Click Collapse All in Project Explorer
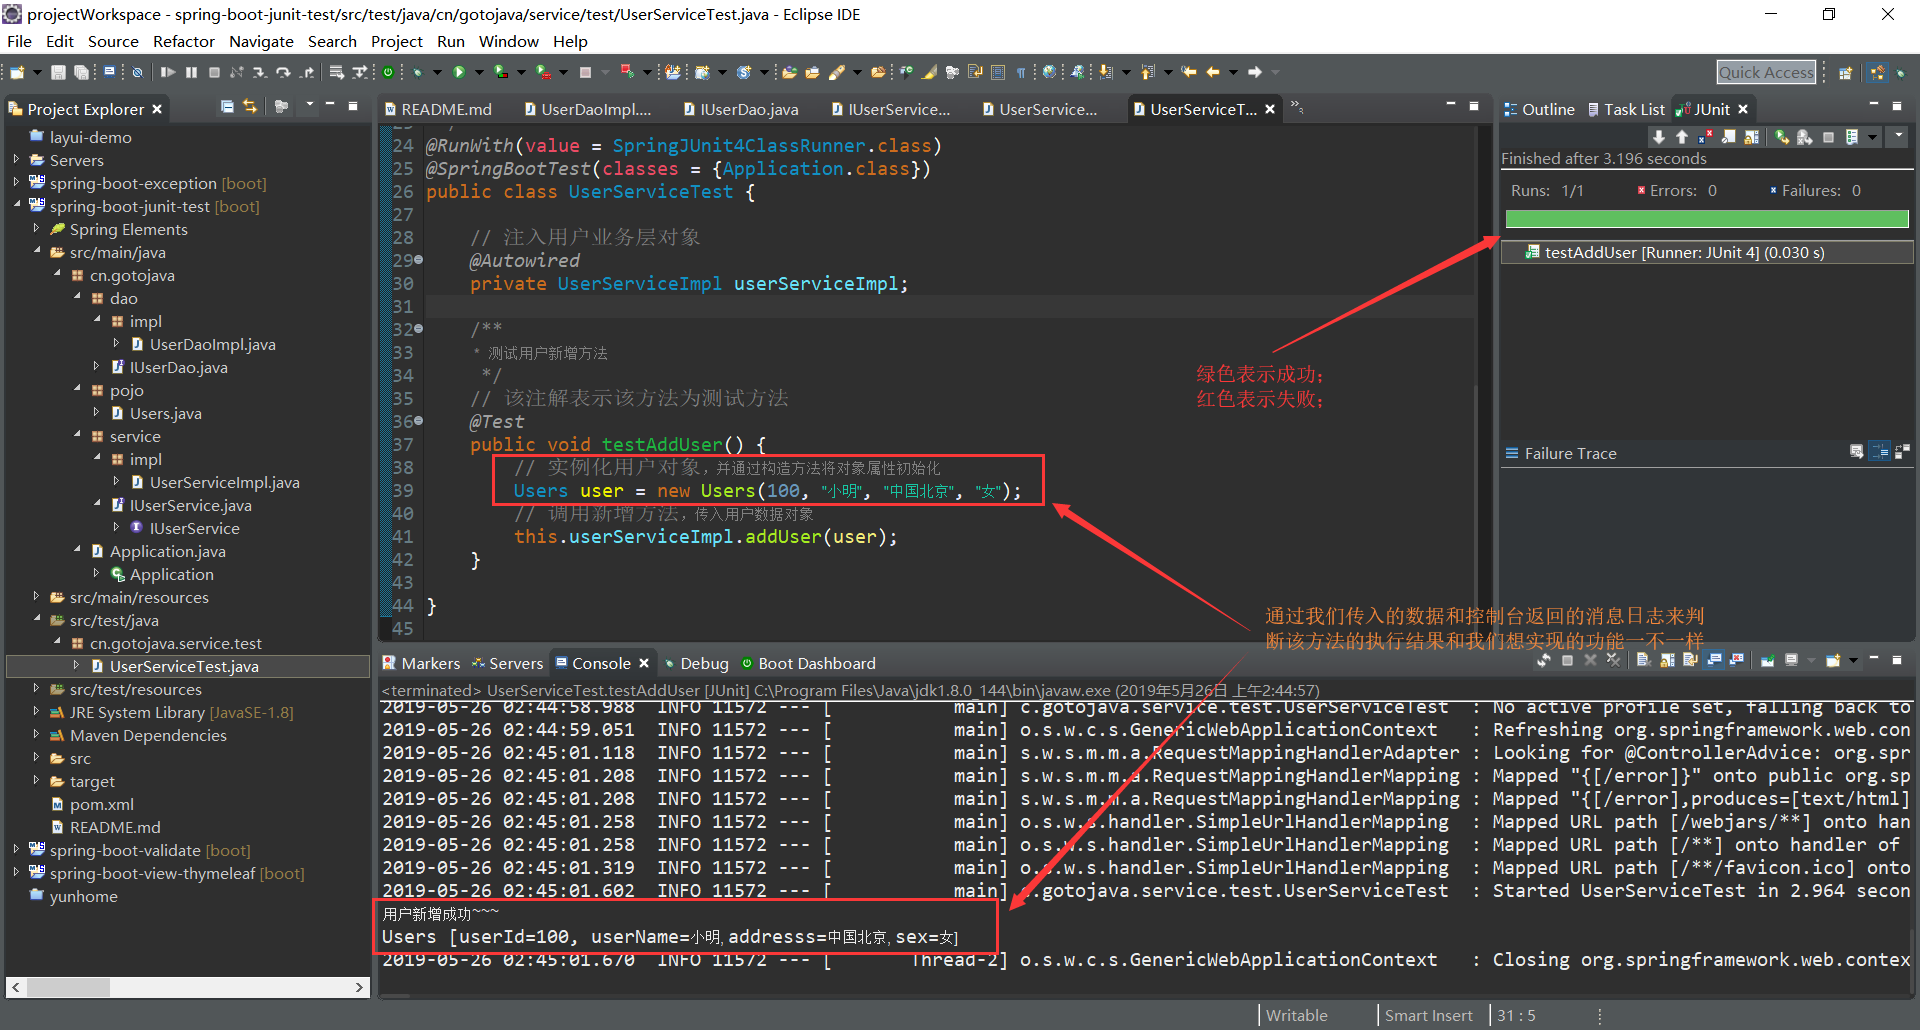Screen dimensions: 1920x1030 click(x=228, y=107)
